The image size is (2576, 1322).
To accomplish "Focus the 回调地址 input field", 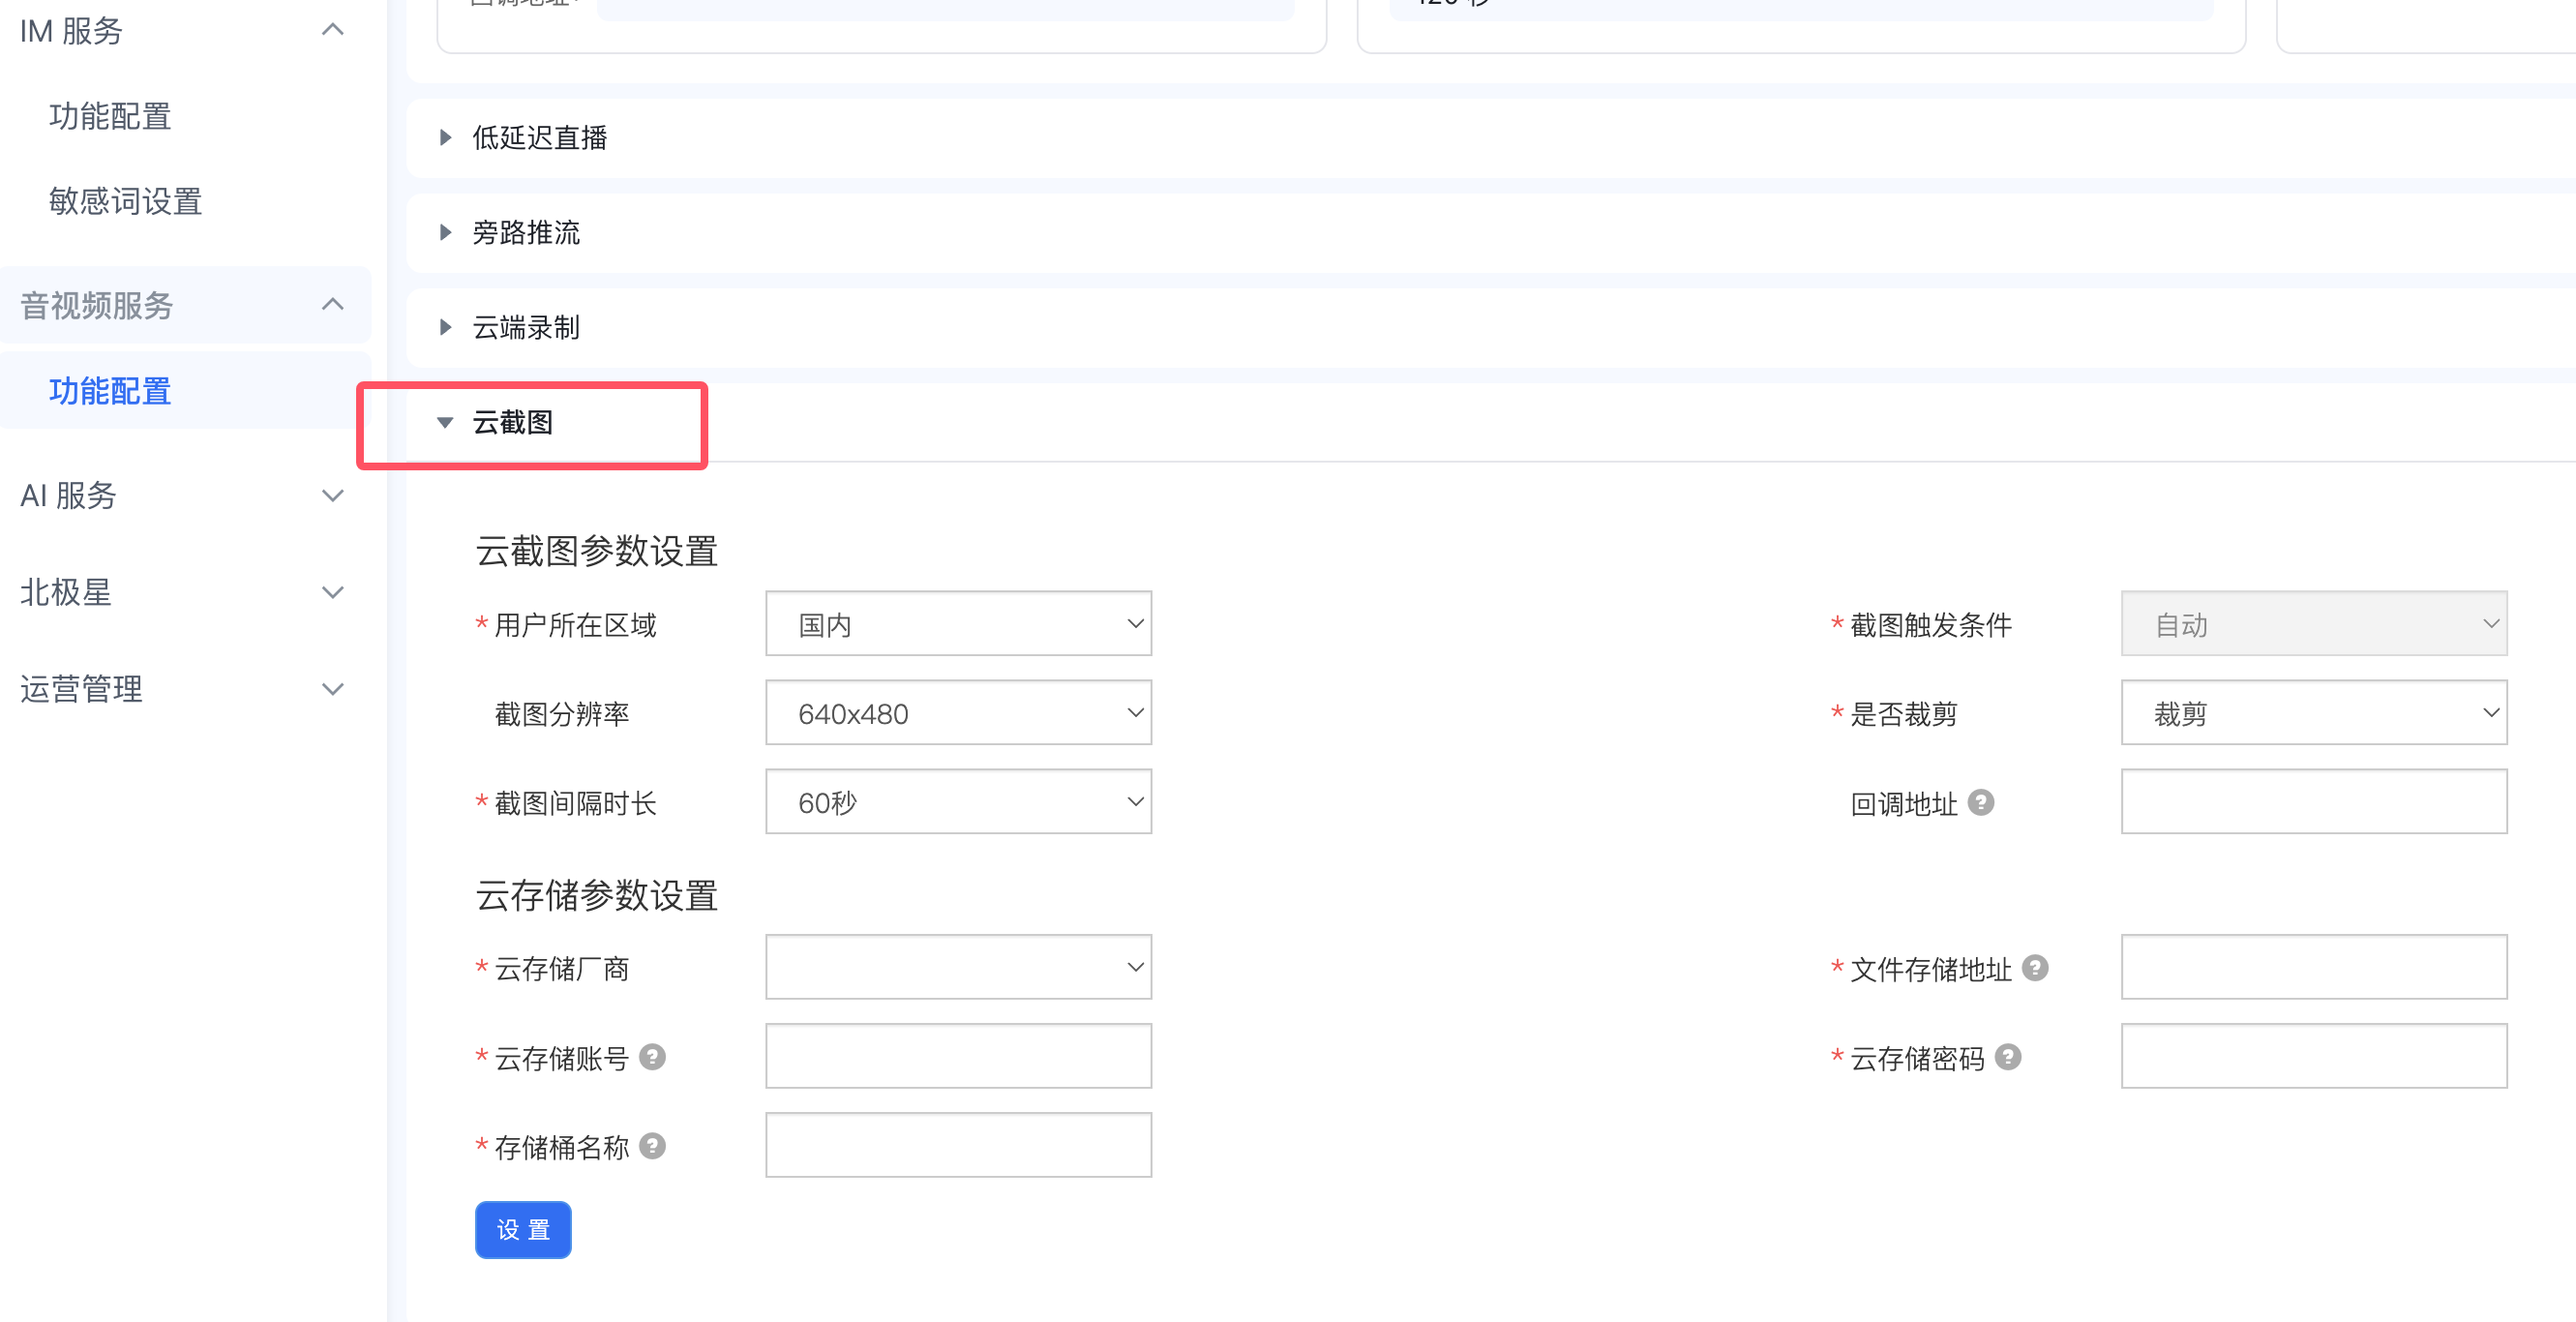I will (x=2314, y=801).
